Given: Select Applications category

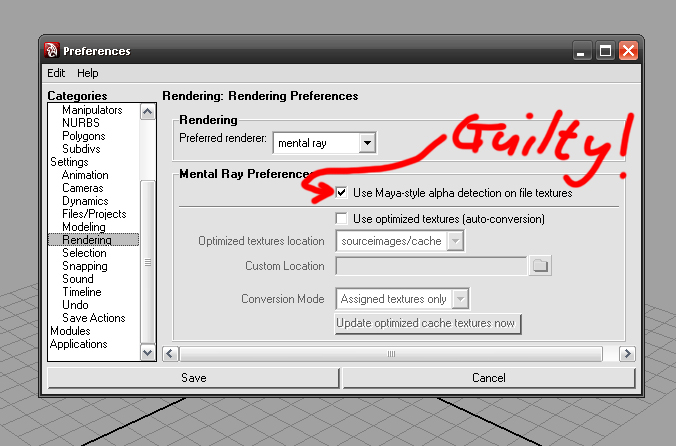Looking at the screenshot, I should 78,344.
